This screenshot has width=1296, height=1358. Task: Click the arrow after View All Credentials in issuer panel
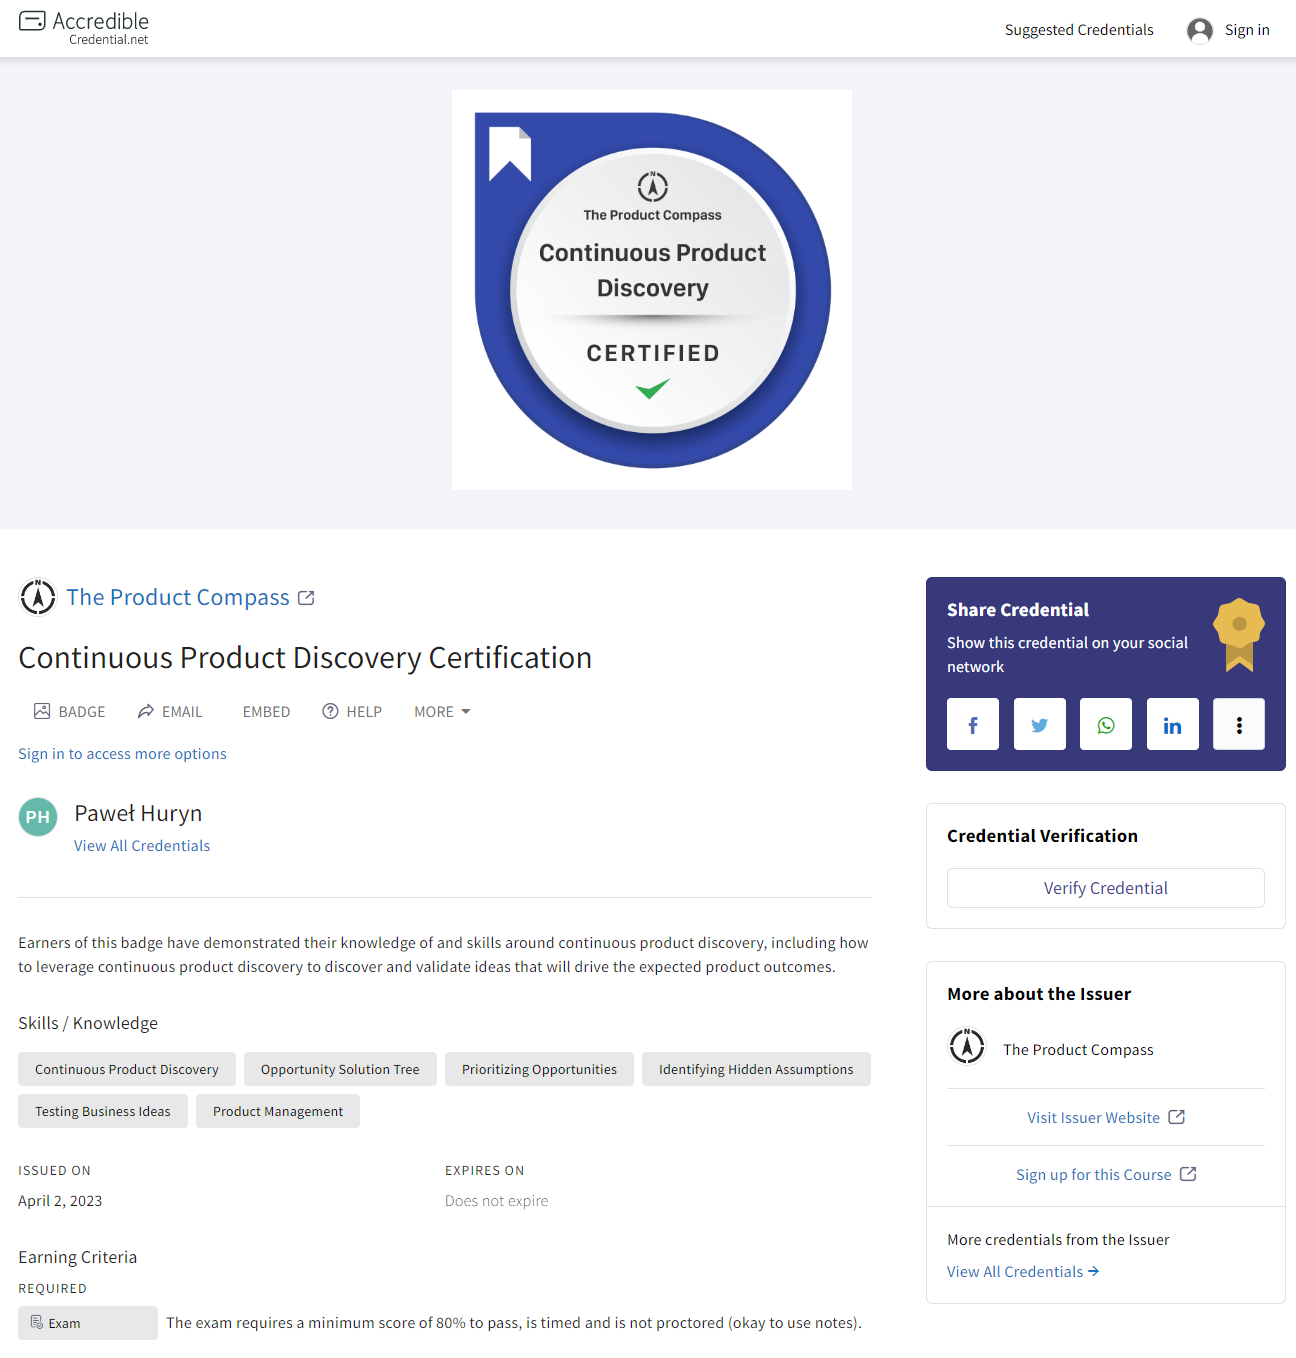(x=1093, y=1271)
